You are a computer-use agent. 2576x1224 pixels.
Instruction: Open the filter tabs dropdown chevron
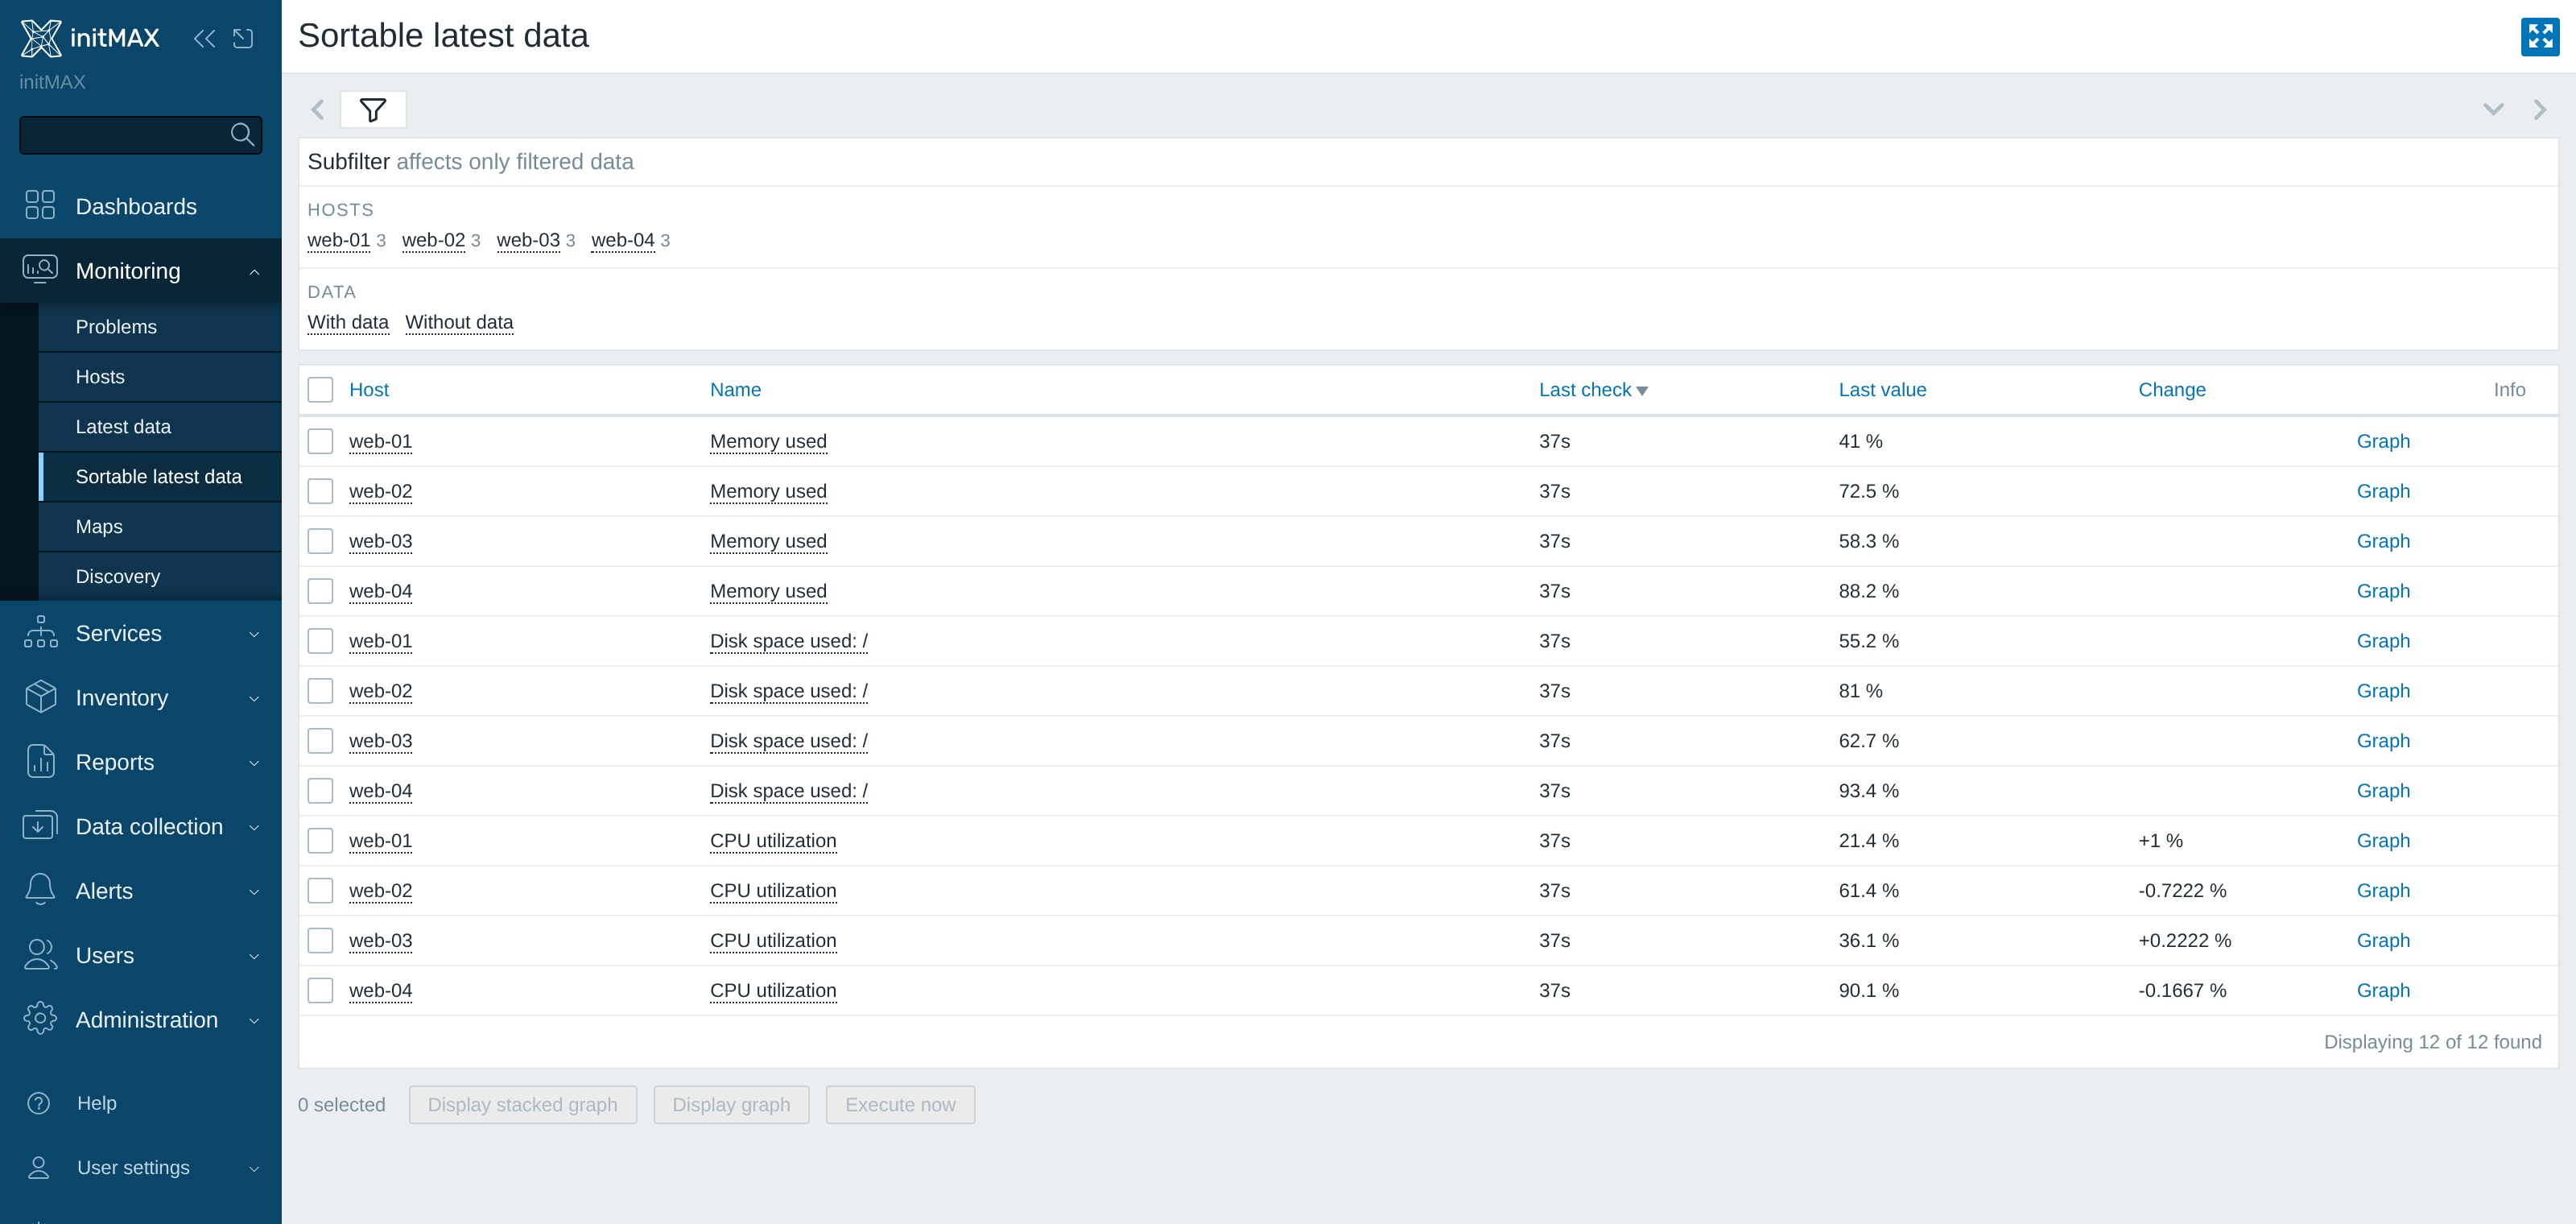(x=2493, y=110)
